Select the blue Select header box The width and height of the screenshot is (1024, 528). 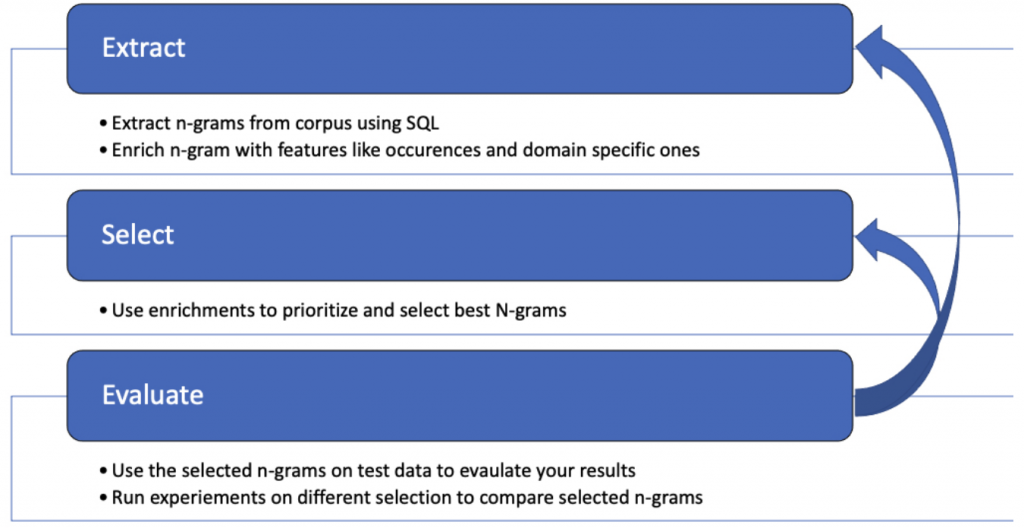click(x=460, y=236)
